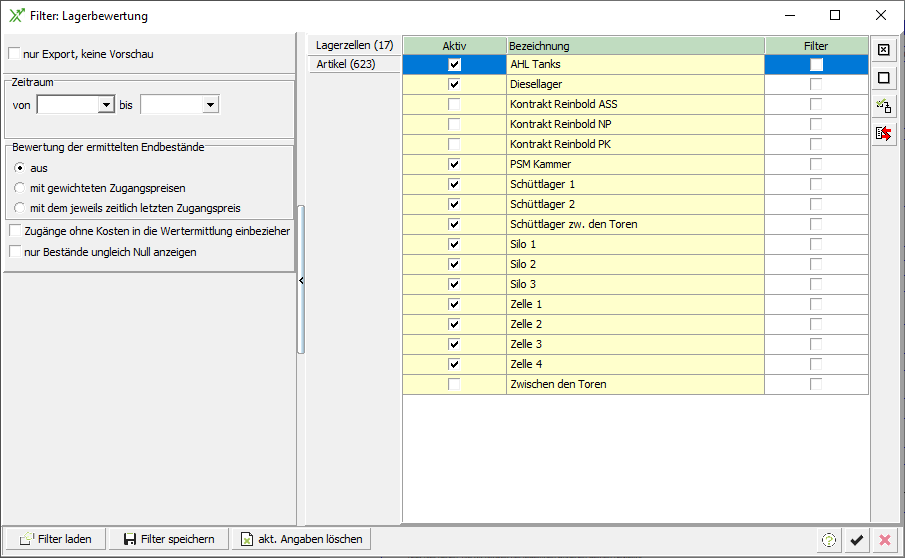Click the Lagerbewertung icon in the title bar
905x558 pixels.
pyautogui.click(x=16, y=15)
